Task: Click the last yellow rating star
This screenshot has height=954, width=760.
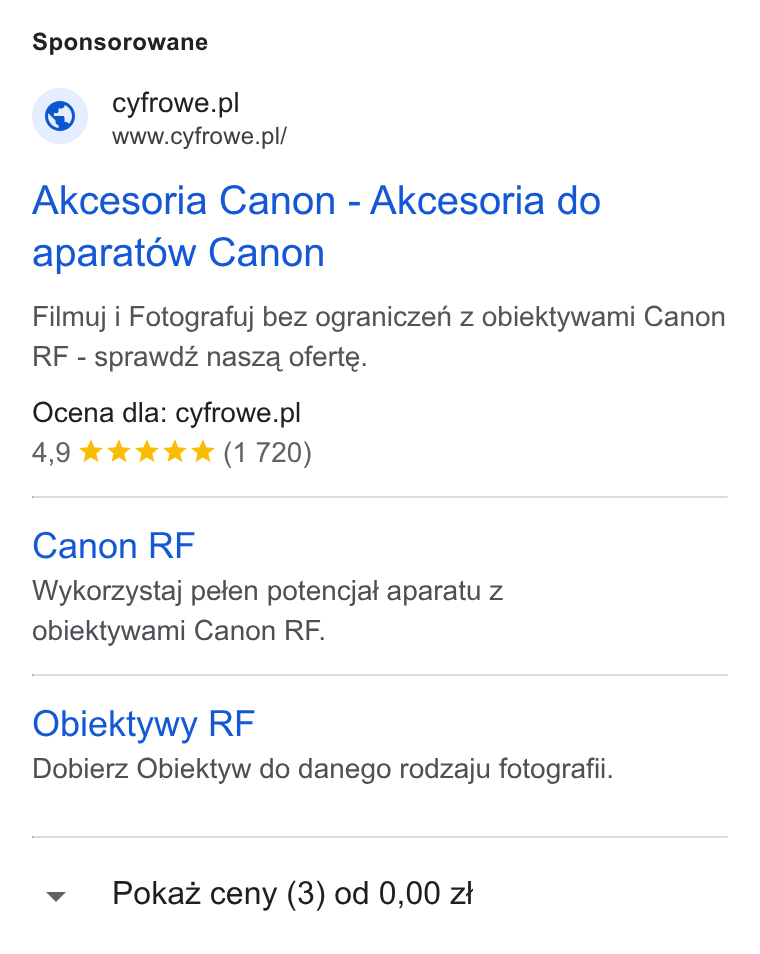Action: click(x=203, y=452)
